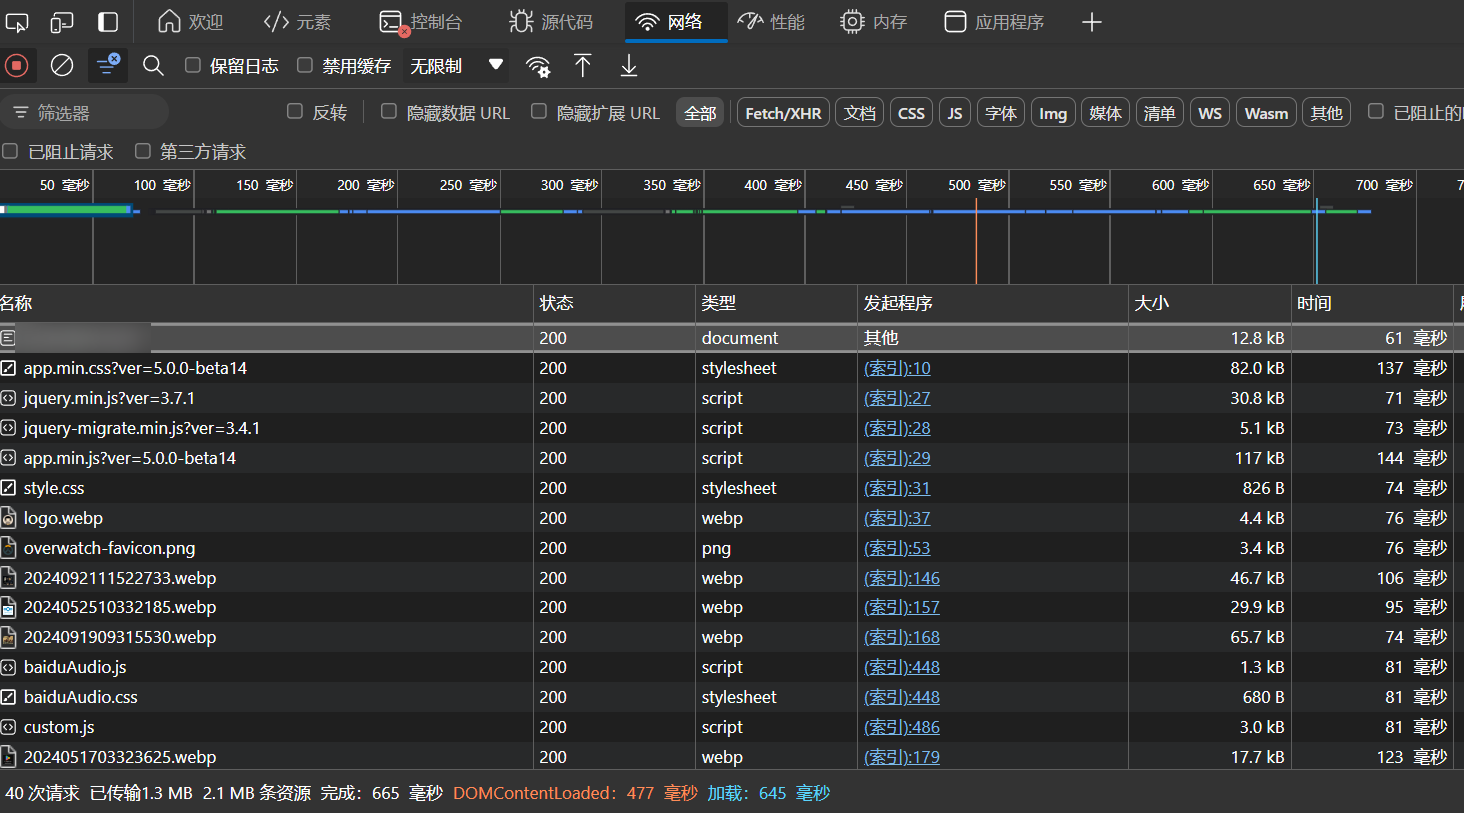This screenshot has width=1464, height=813.
Task: Check the 已阻止的 cookies checkbox at right
Action: [1376, 111]
